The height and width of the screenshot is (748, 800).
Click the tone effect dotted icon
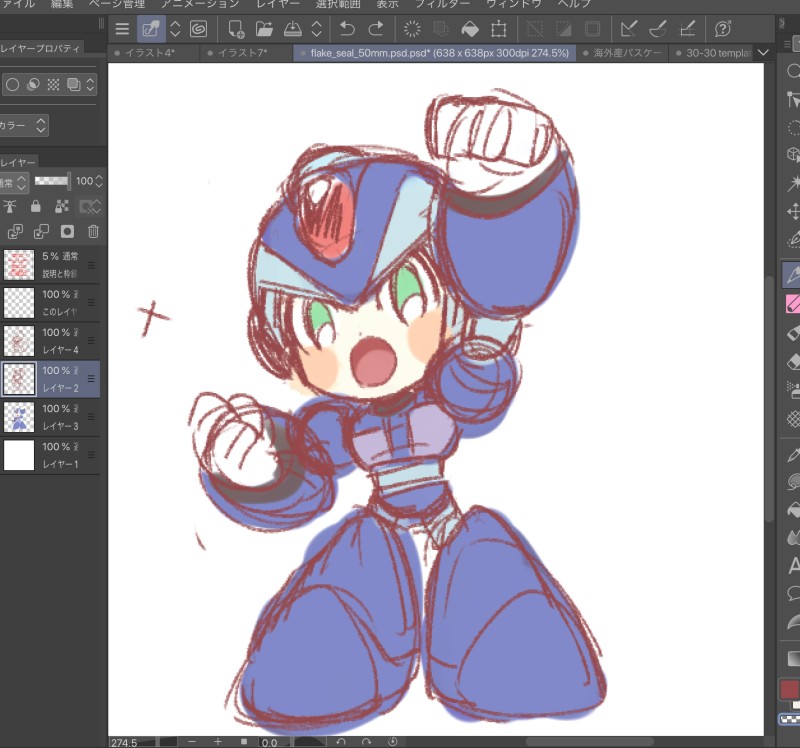pos(53,85)
